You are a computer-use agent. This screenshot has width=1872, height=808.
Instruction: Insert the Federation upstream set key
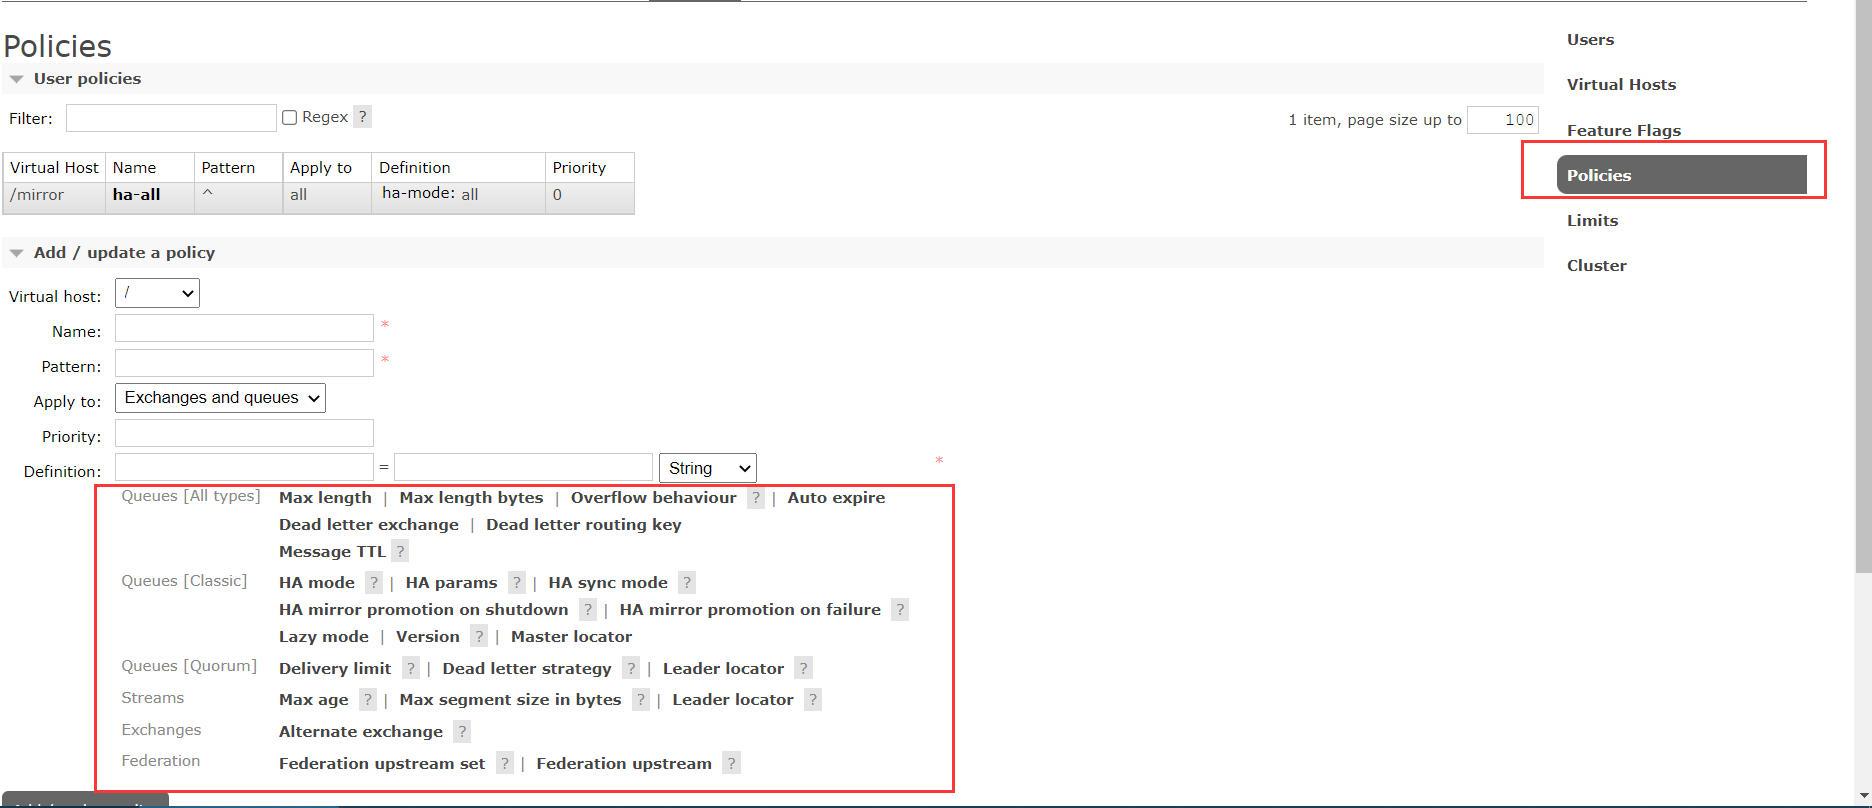tap(382, 764)
